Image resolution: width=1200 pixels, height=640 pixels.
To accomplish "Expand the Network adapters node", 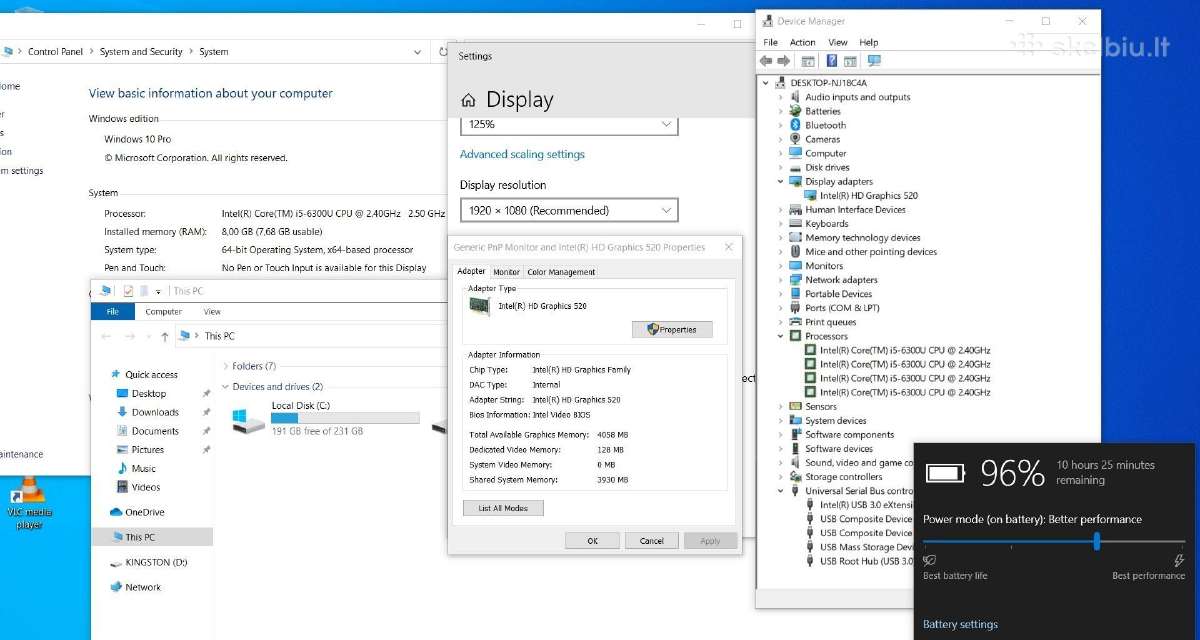I will pos(781,280).
